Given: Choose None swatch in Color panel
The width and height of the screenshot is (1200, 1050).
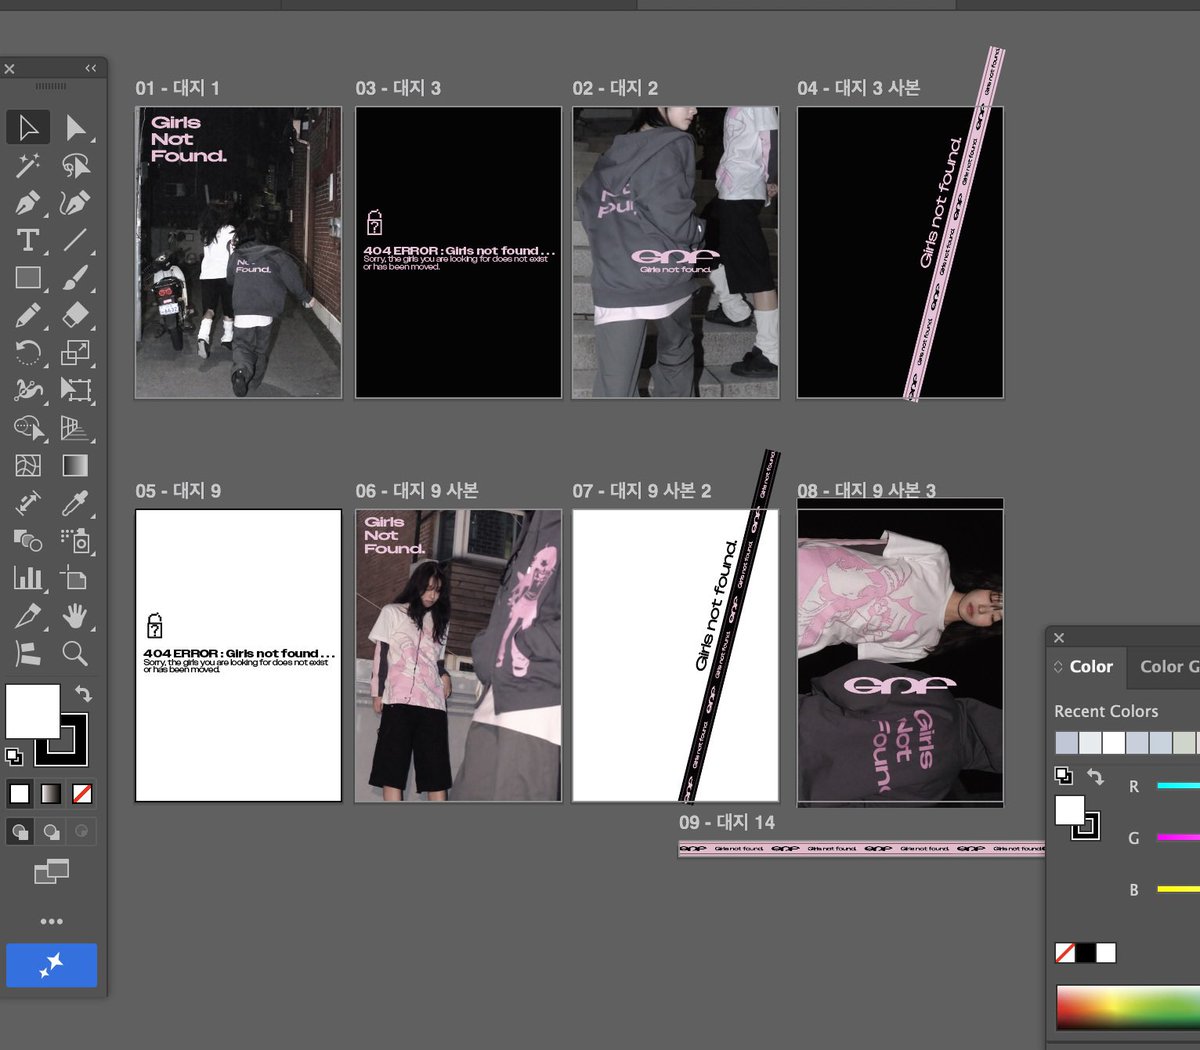Looking at the screenshot, I should coord(1065,953).
